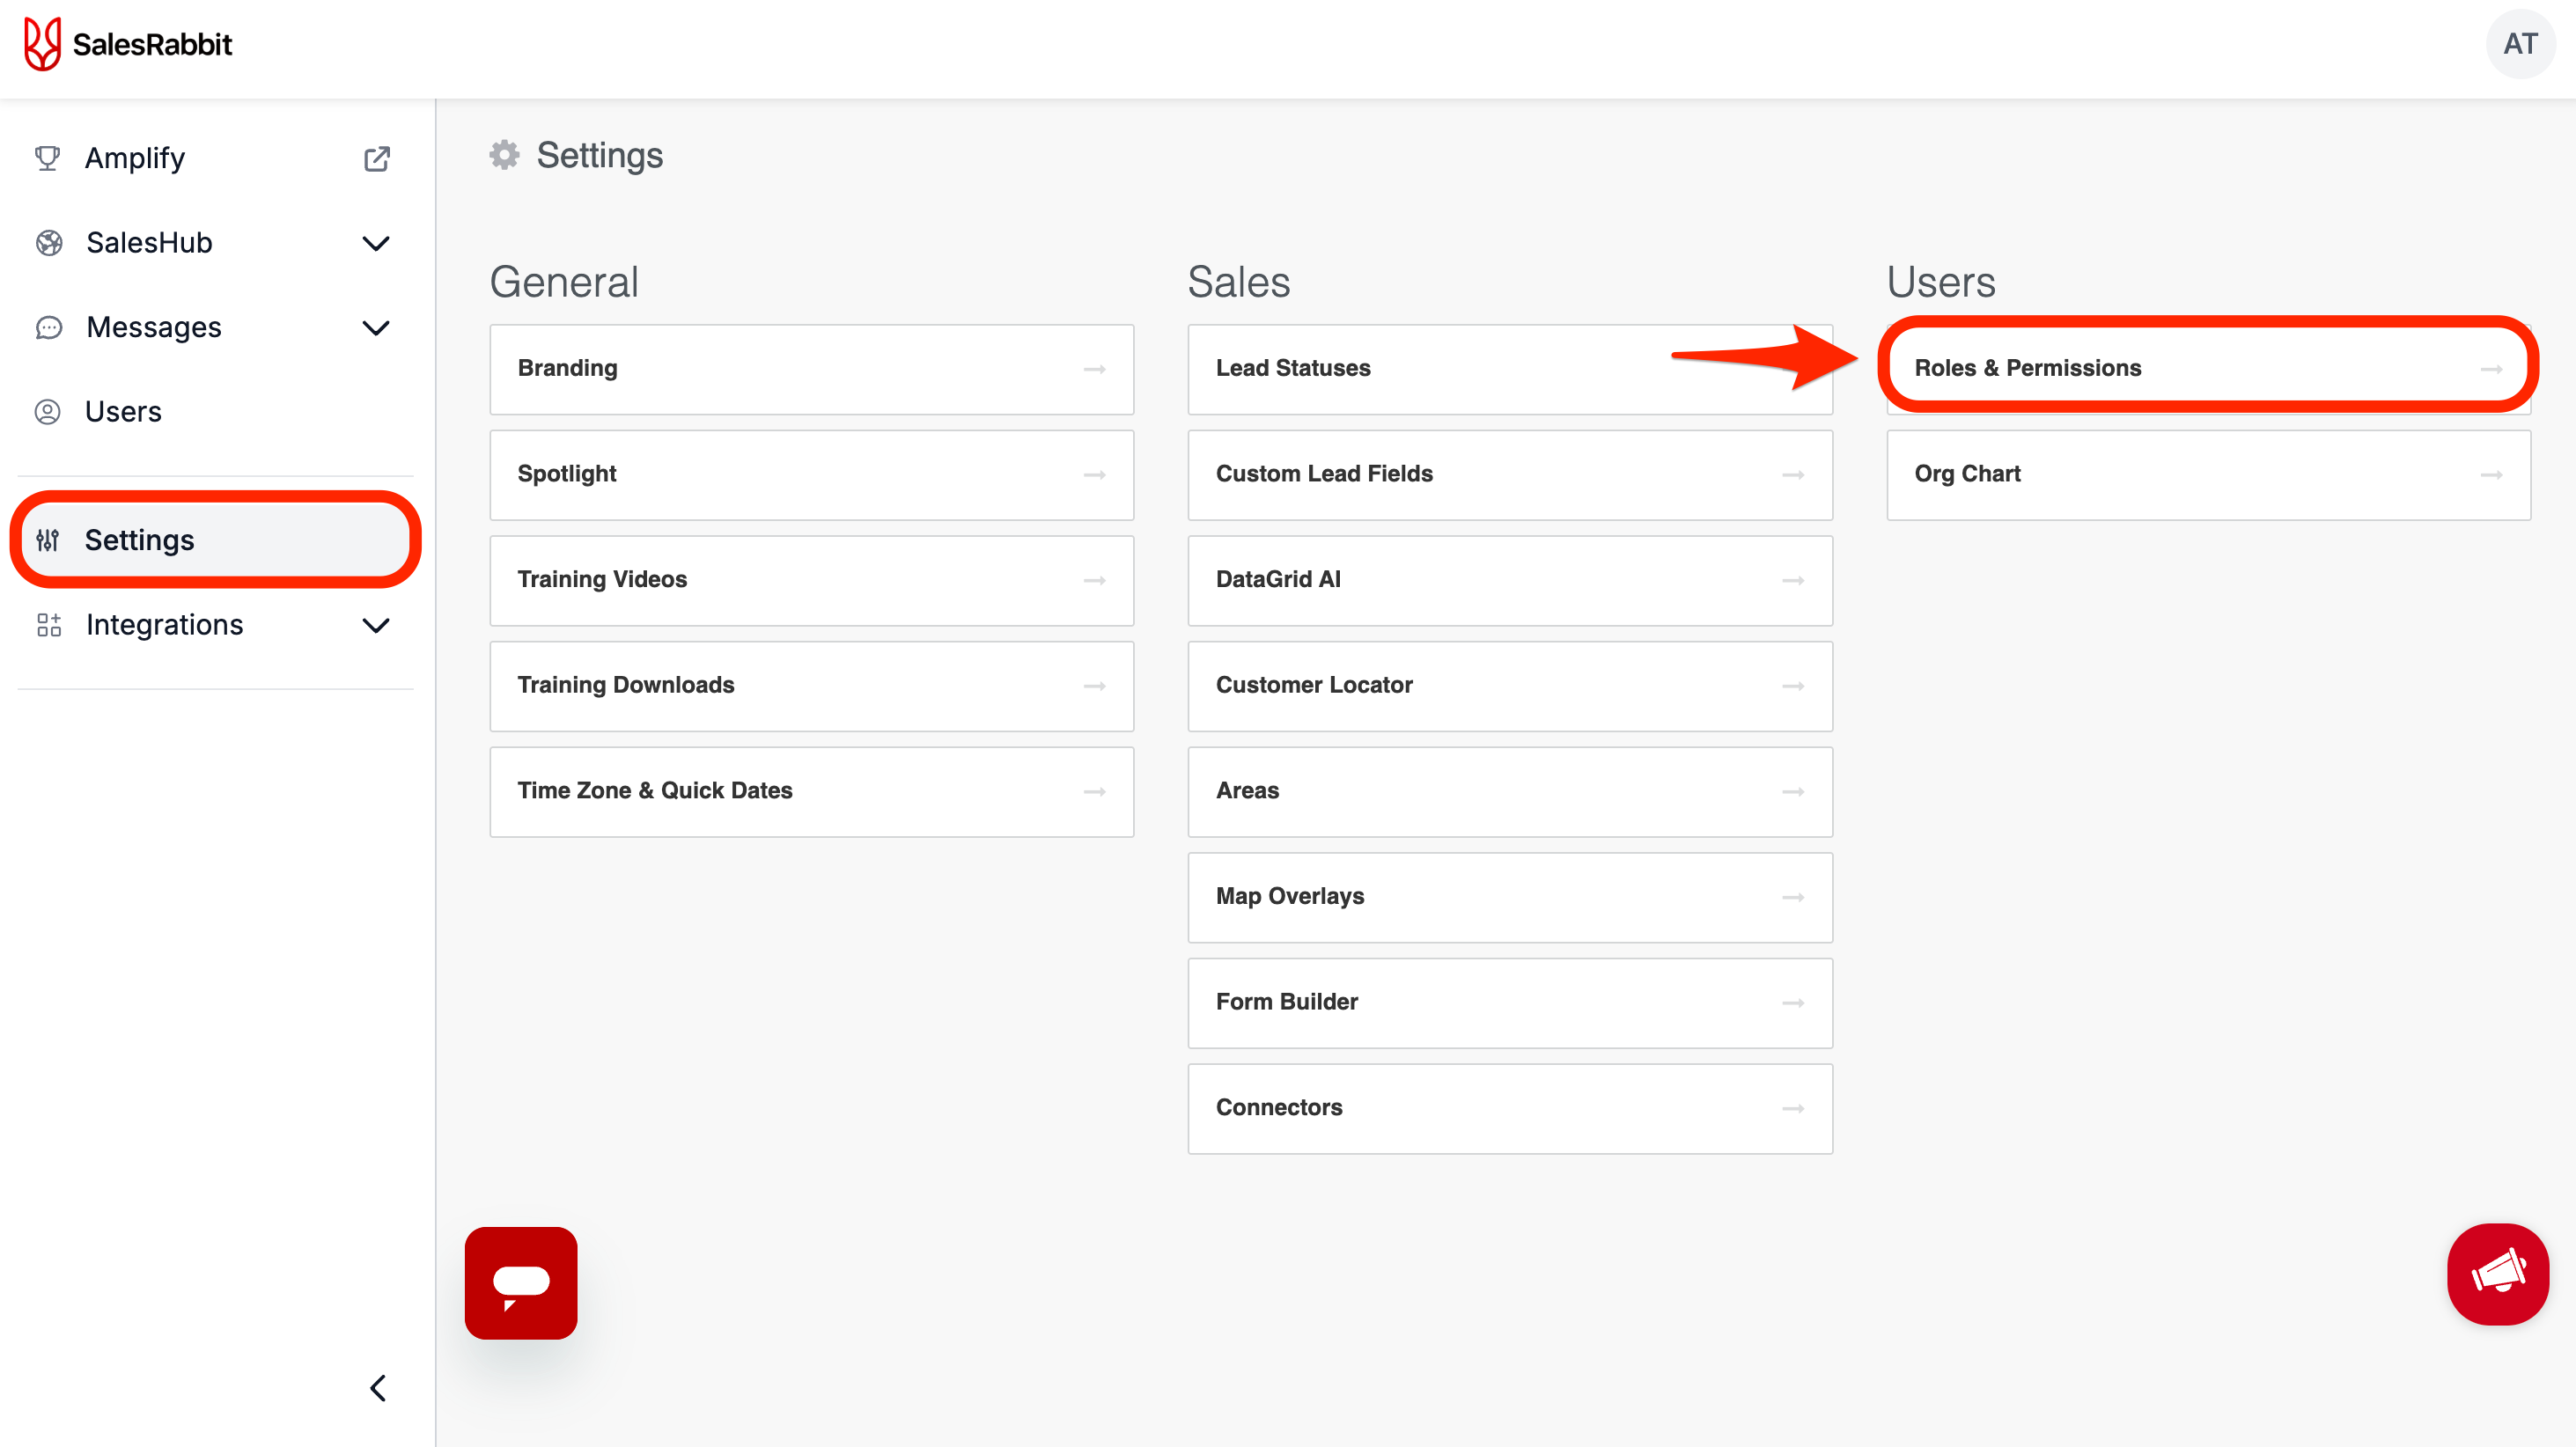This screenshot has height=1447, width=2576.
Task: Open Custom Lead Fields settings
Action: coord(1510,475)
